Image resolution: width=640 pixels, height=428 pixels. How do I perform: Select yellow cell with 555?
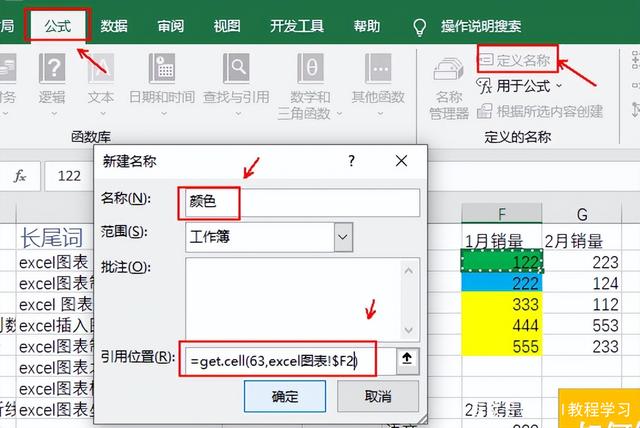(502, 346)
